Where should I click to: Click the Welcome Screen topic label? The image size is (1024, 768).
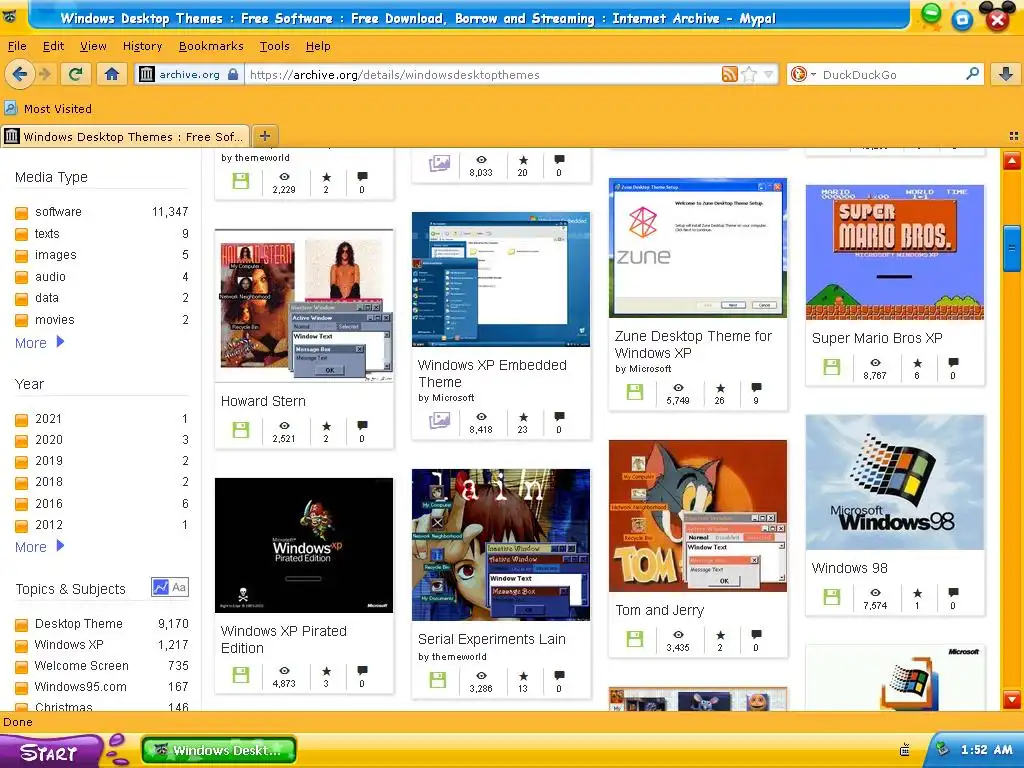pos(82,666)
